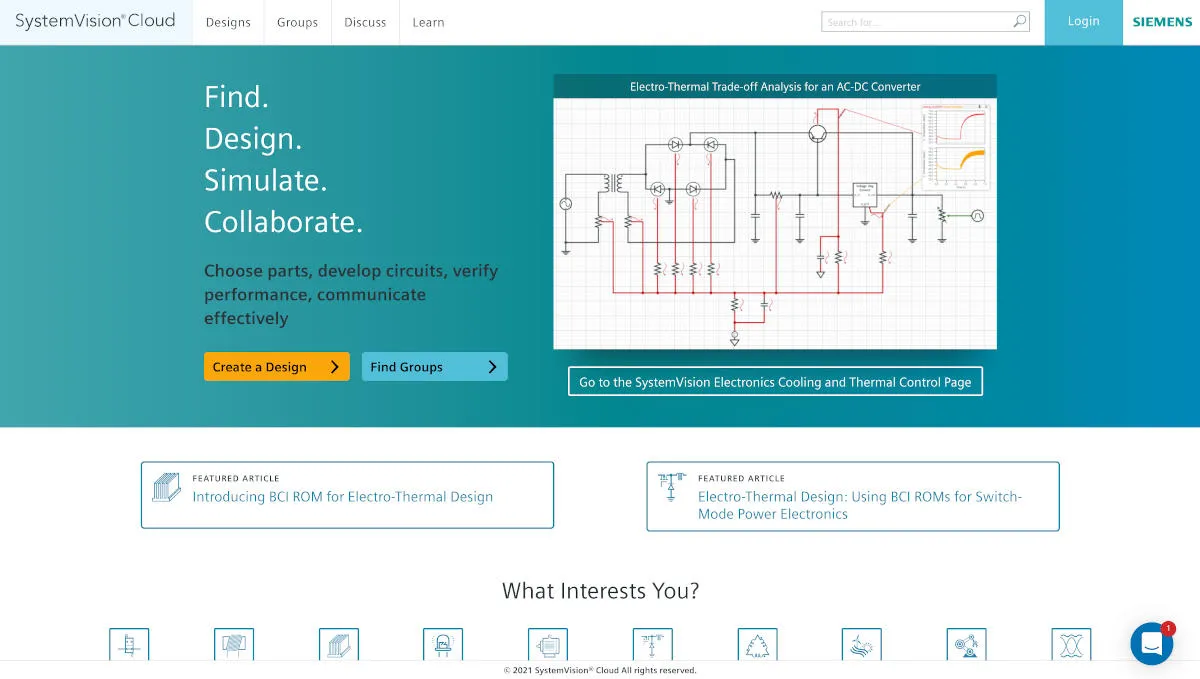1200x679 pixels.
Task: Select the power line tower interest icon
Action: pos(653,644)
